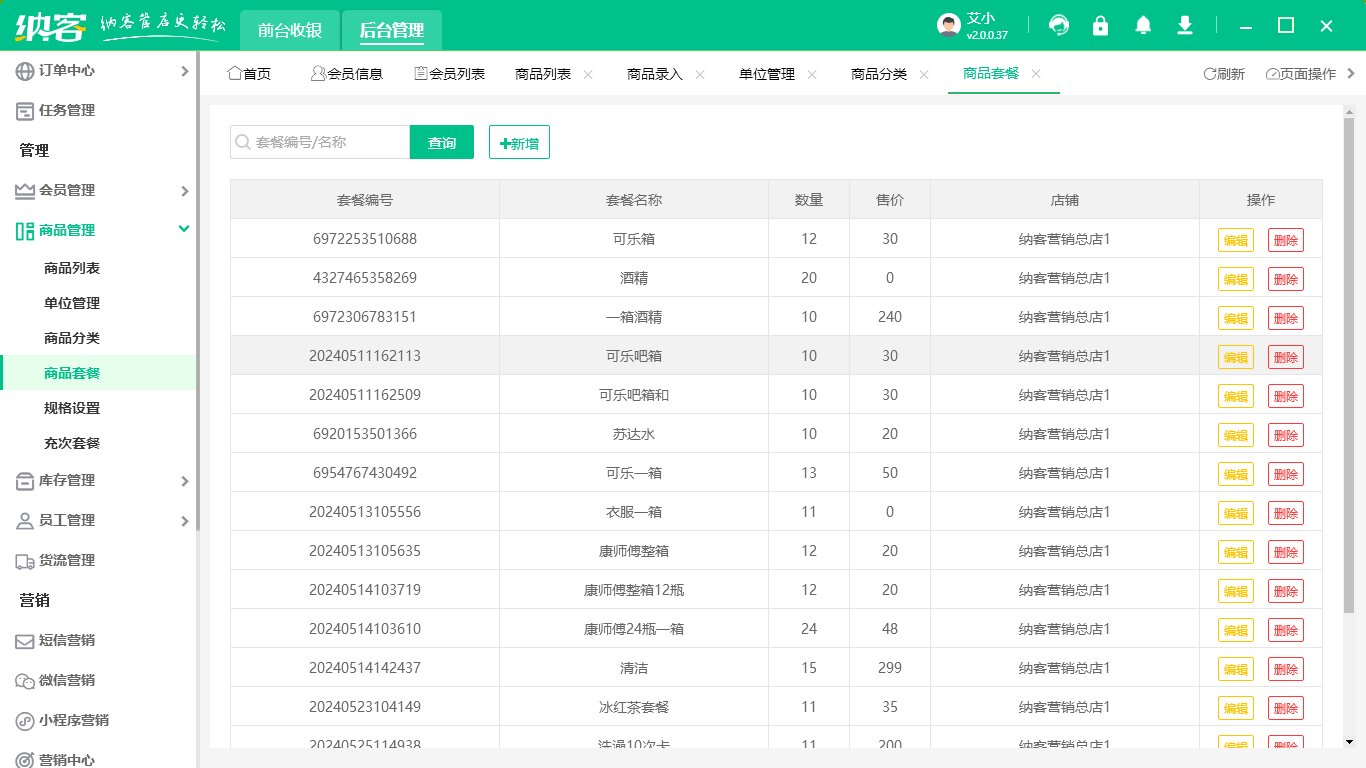Click the 衣服一箱 name cell
The image size is (1366, 768).
[x=634, y=512]
